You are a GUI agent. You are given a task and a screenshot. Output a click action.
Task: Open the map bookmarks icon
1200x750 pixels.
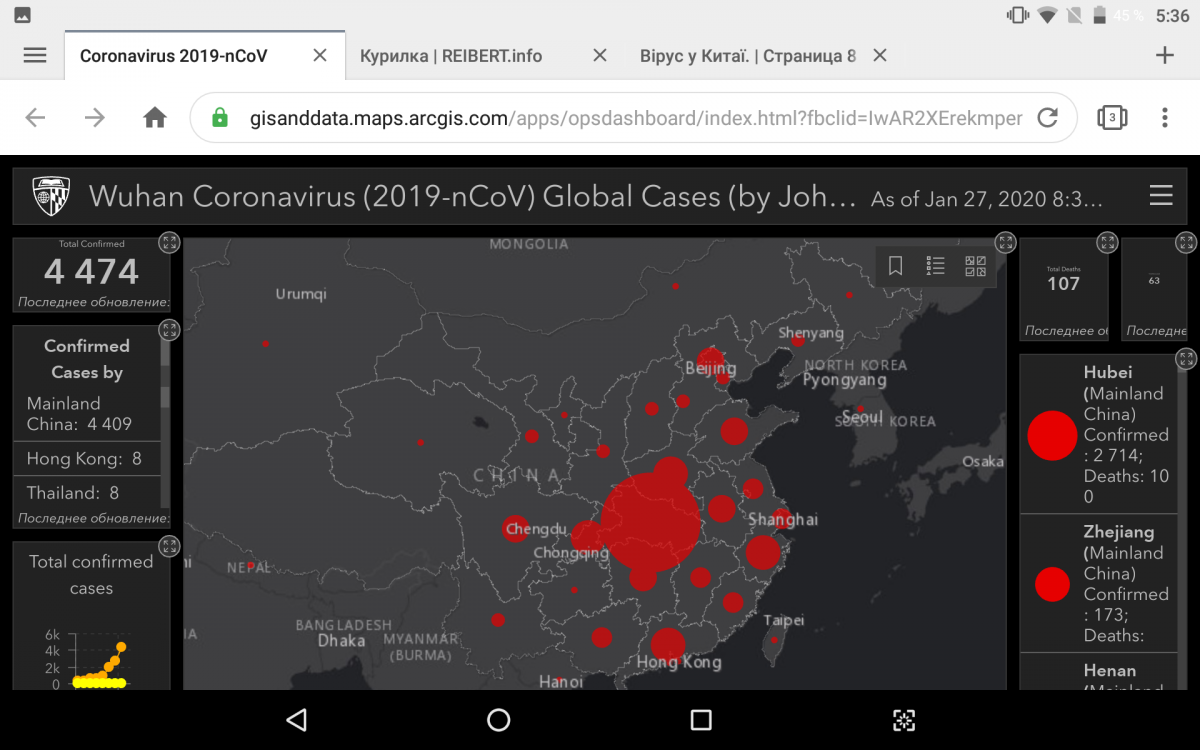click(896, 266)
